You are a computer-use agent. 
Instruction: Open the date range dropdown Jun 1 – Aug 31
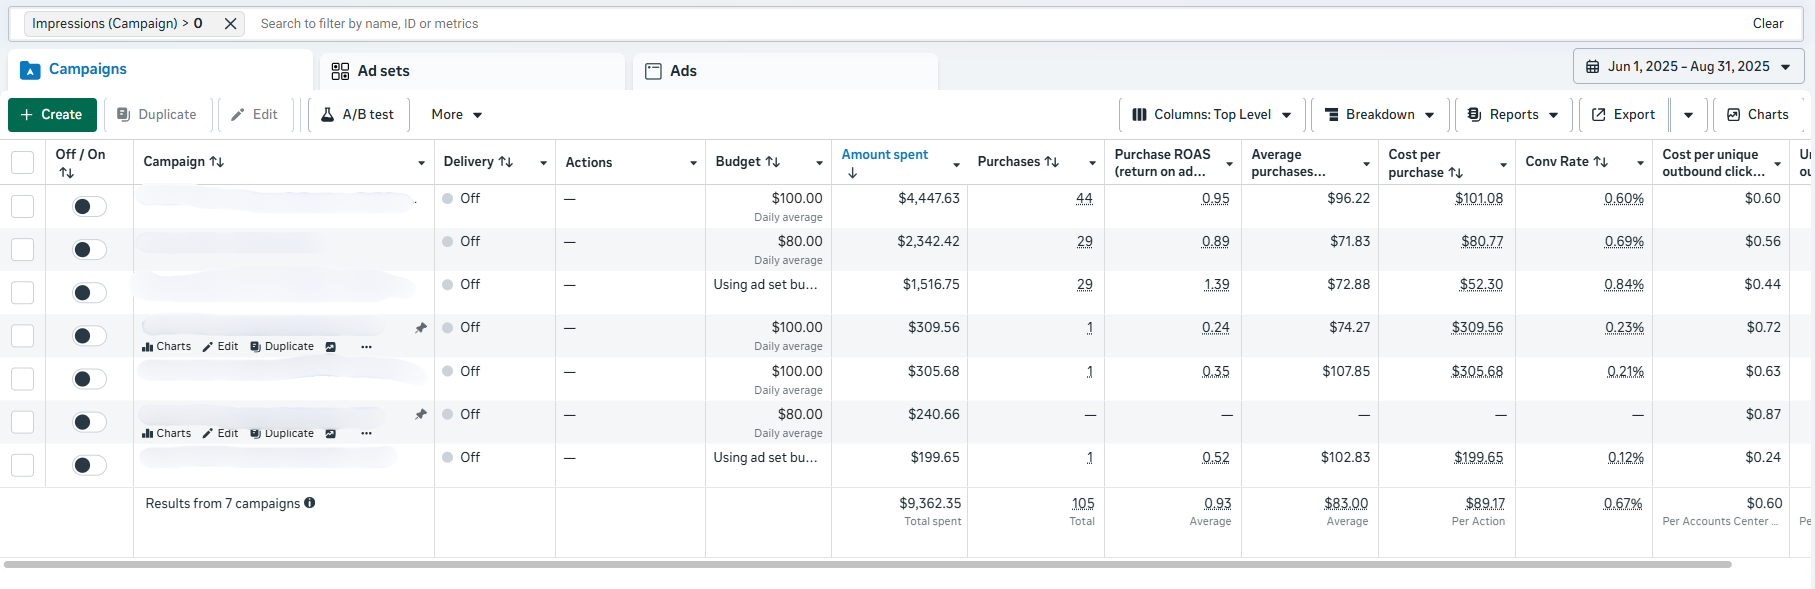(x=1688, y=67)
